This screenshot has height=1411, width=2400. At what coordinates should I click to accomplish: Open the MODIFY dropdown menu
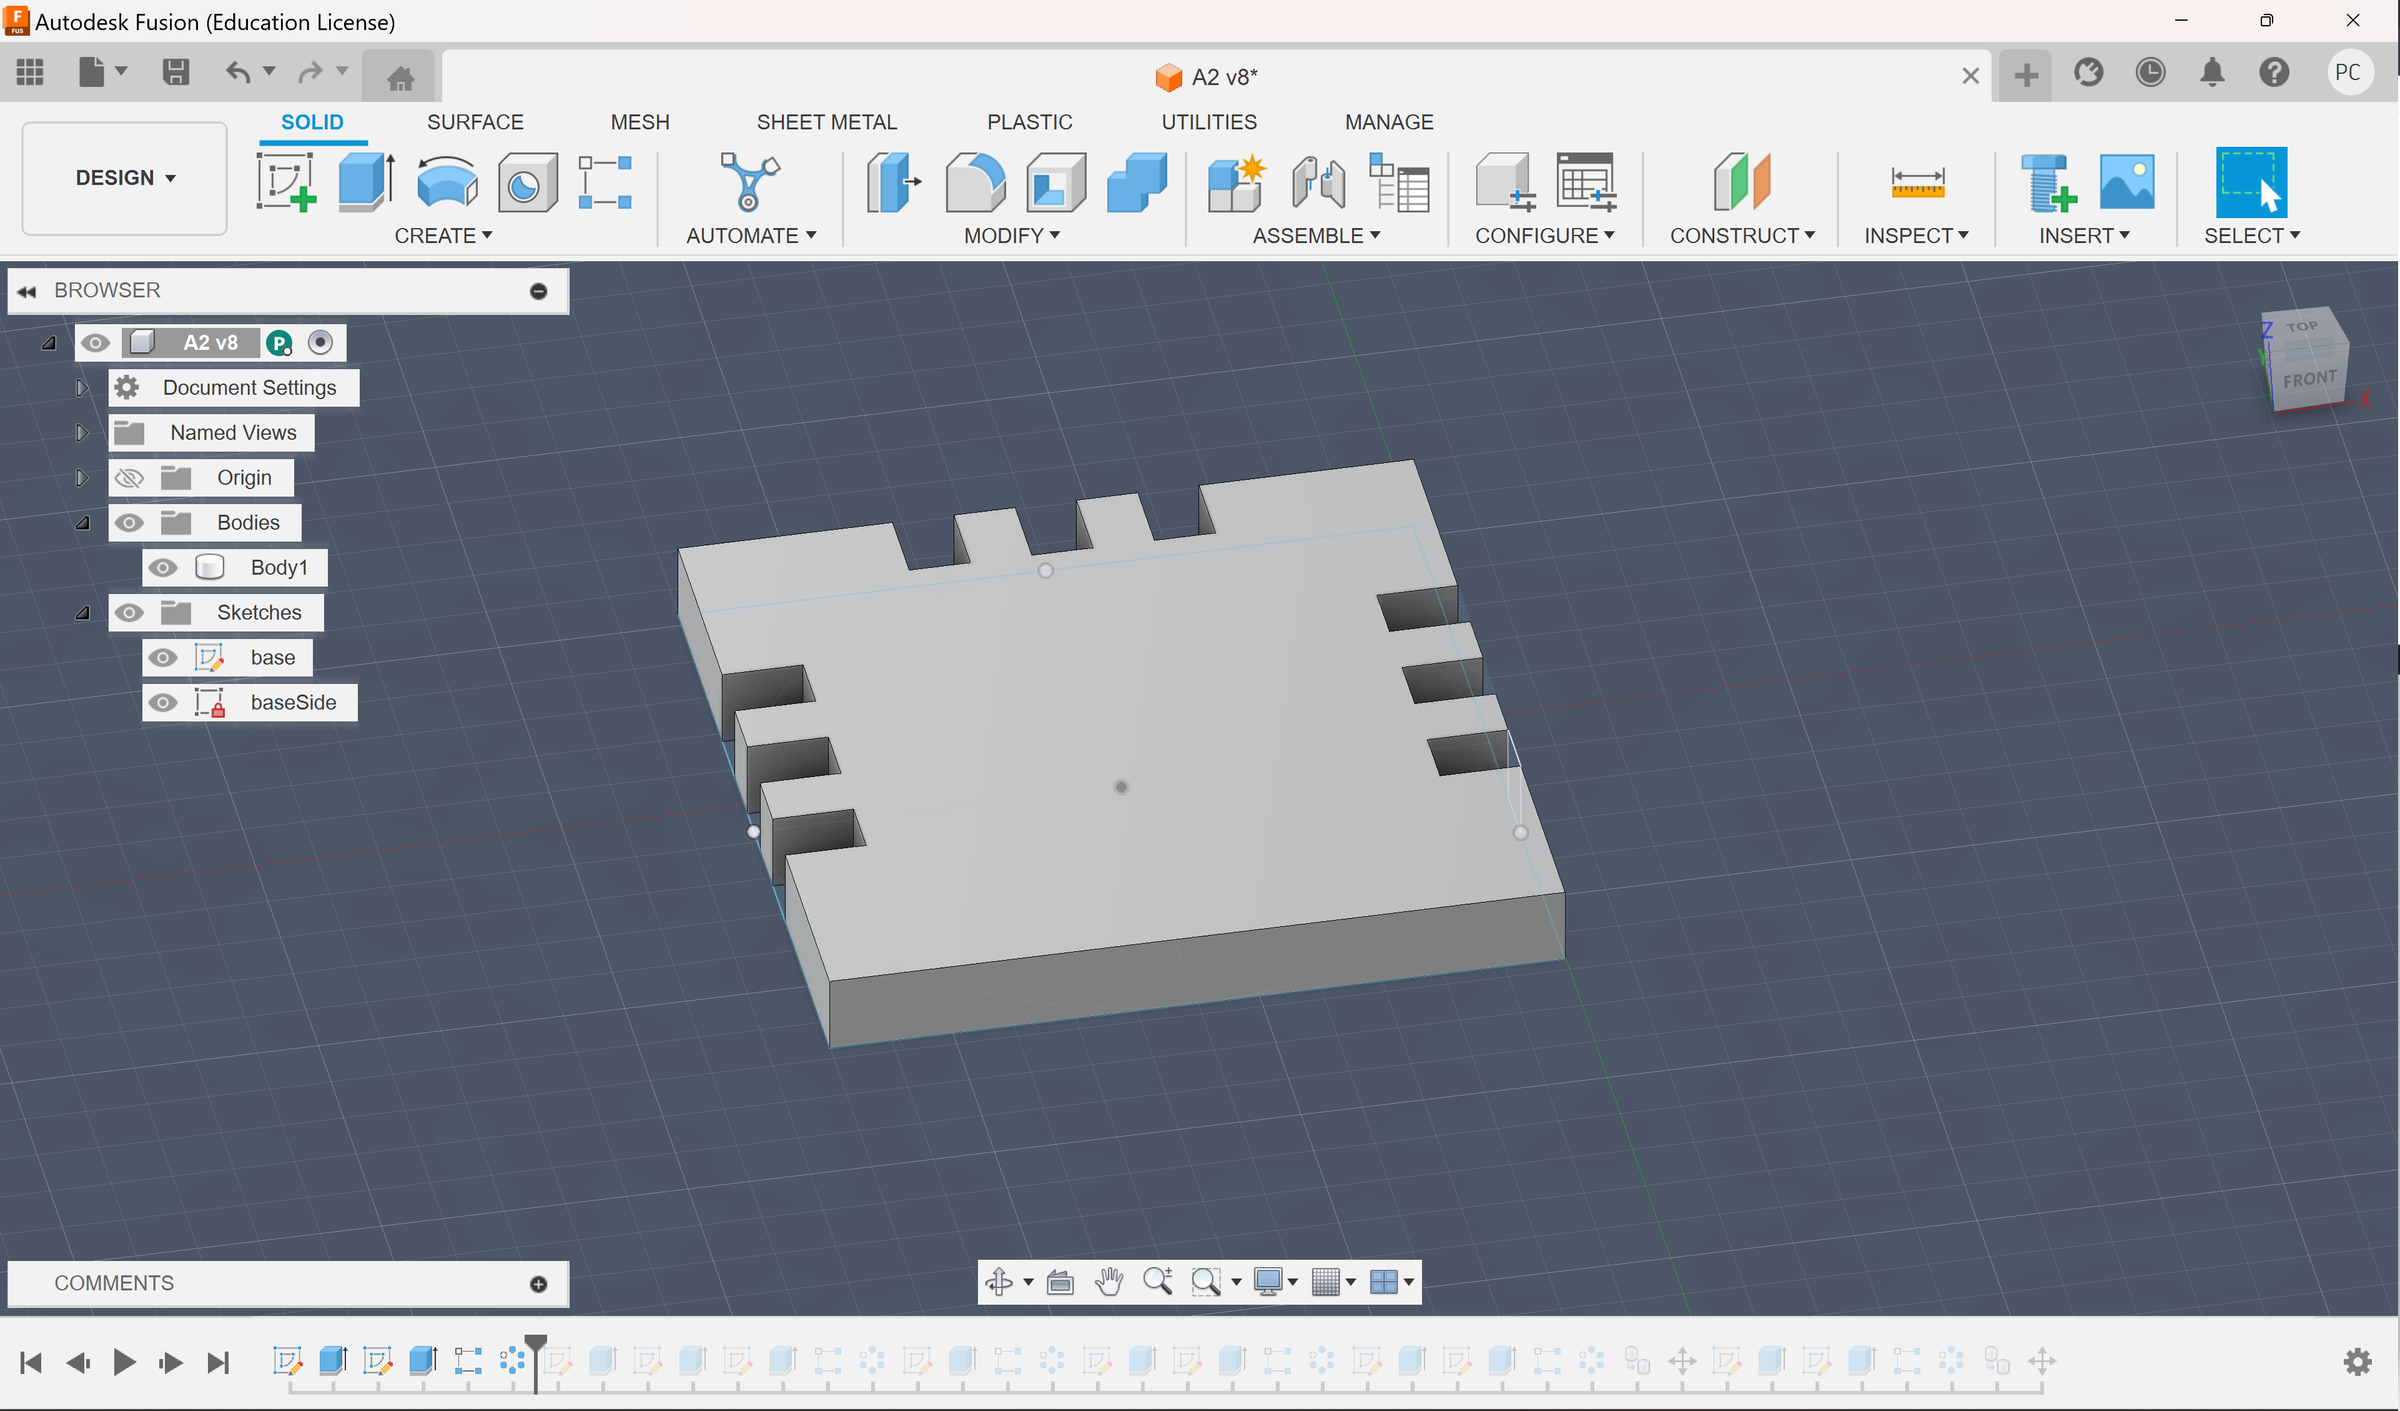pos(1012,236)
